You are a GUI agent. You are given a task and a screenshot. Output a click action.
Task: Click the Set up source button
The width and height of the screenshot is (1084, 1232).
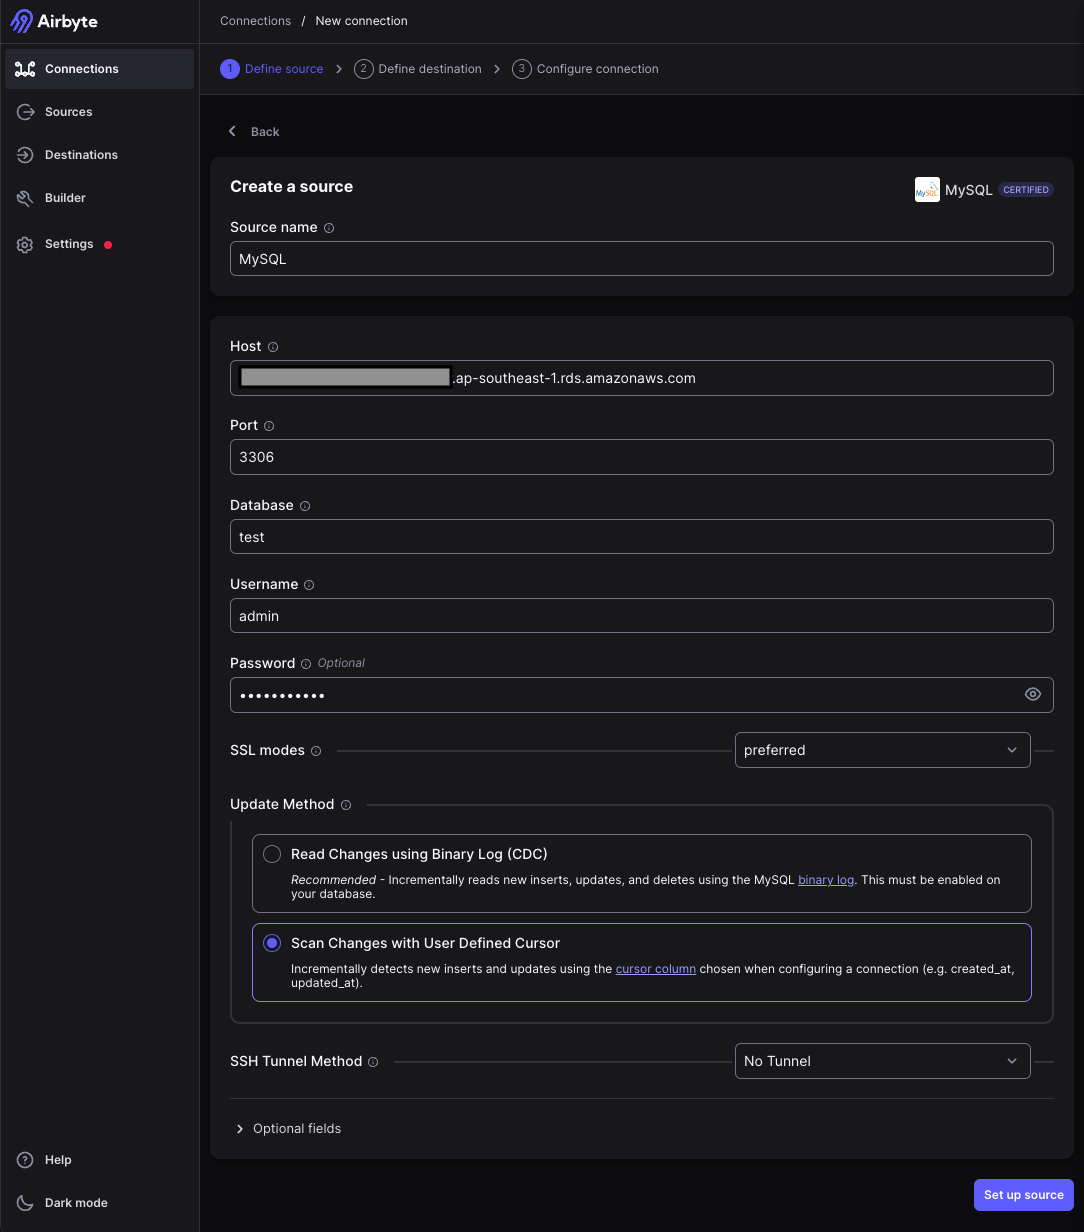(x=1023, y=1195)
